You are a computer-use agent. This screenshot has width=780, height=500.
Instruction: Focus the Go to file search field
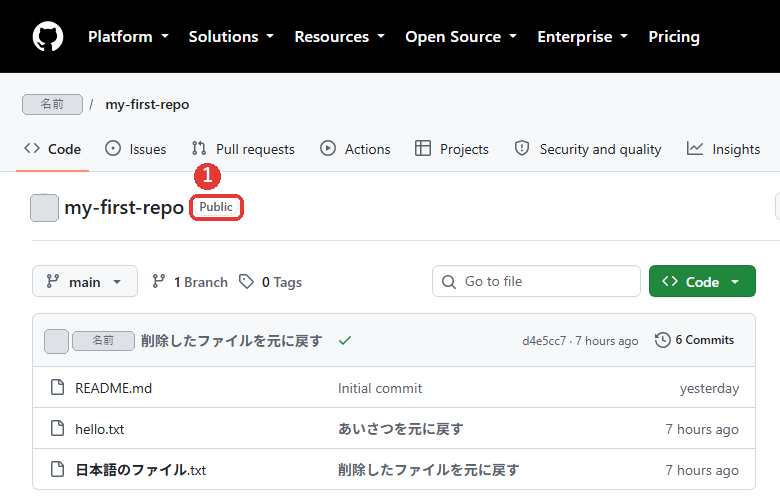pos(536,281)
